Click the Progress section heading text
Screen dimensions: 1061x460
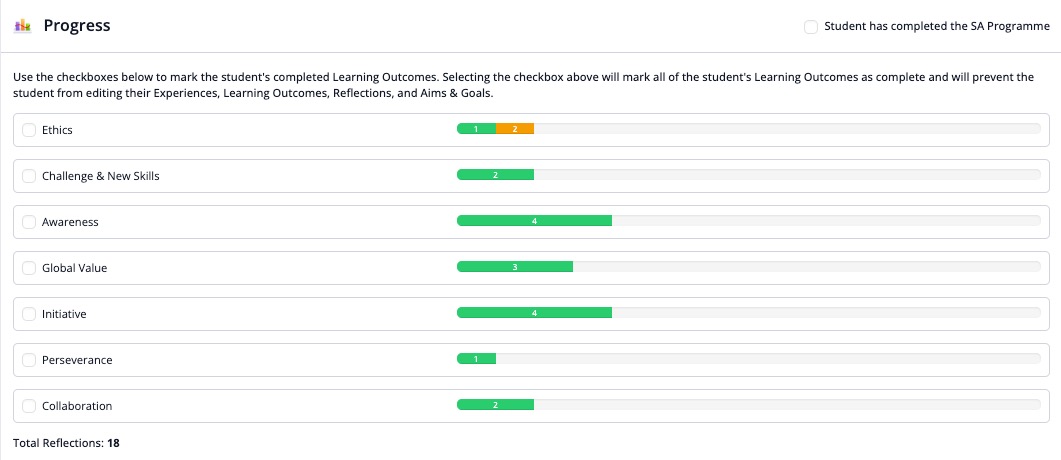coord(77,26)
